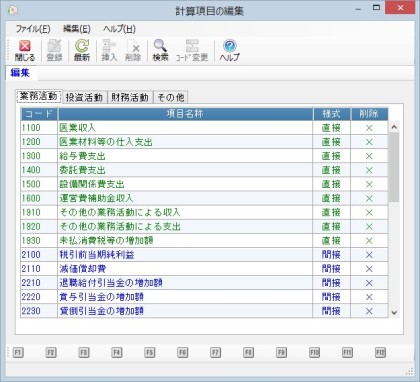This screenshot has width=420, height=382.
Task: Select the その他 tab
Action: coord(171,97)
